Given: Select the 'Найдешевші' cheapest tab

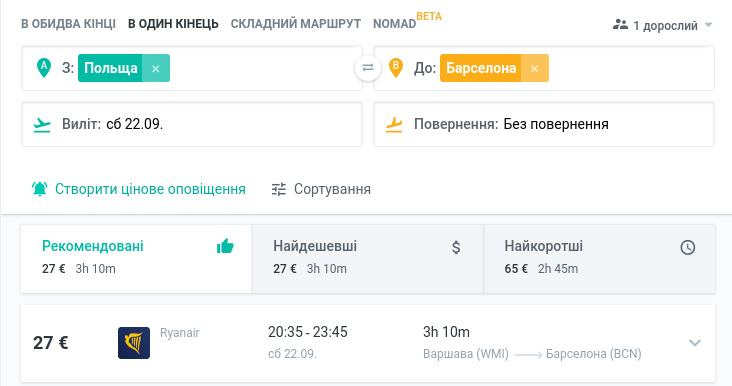Looking at the screenshot, I should (367, 259).
